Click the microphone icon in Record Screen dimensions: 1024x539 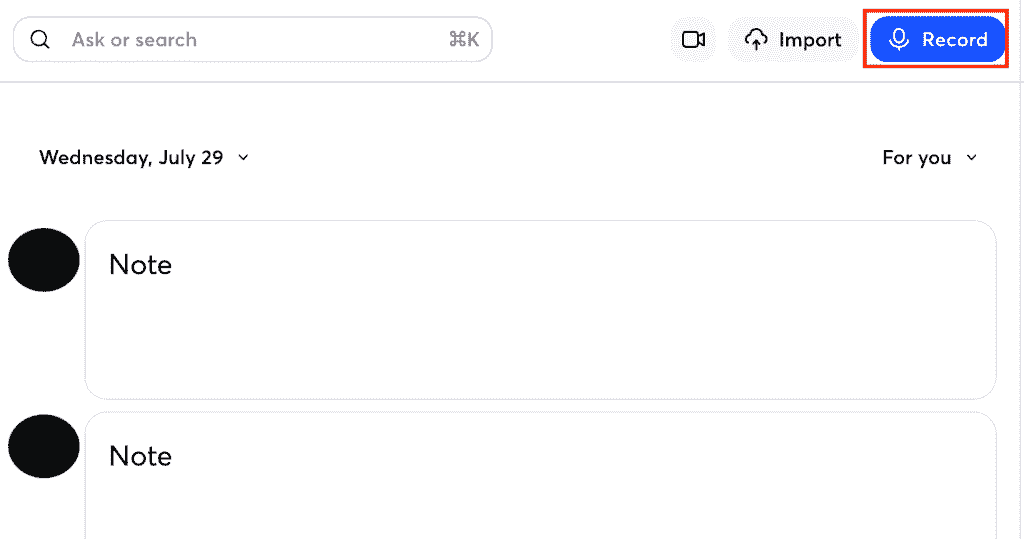[899, 39]
